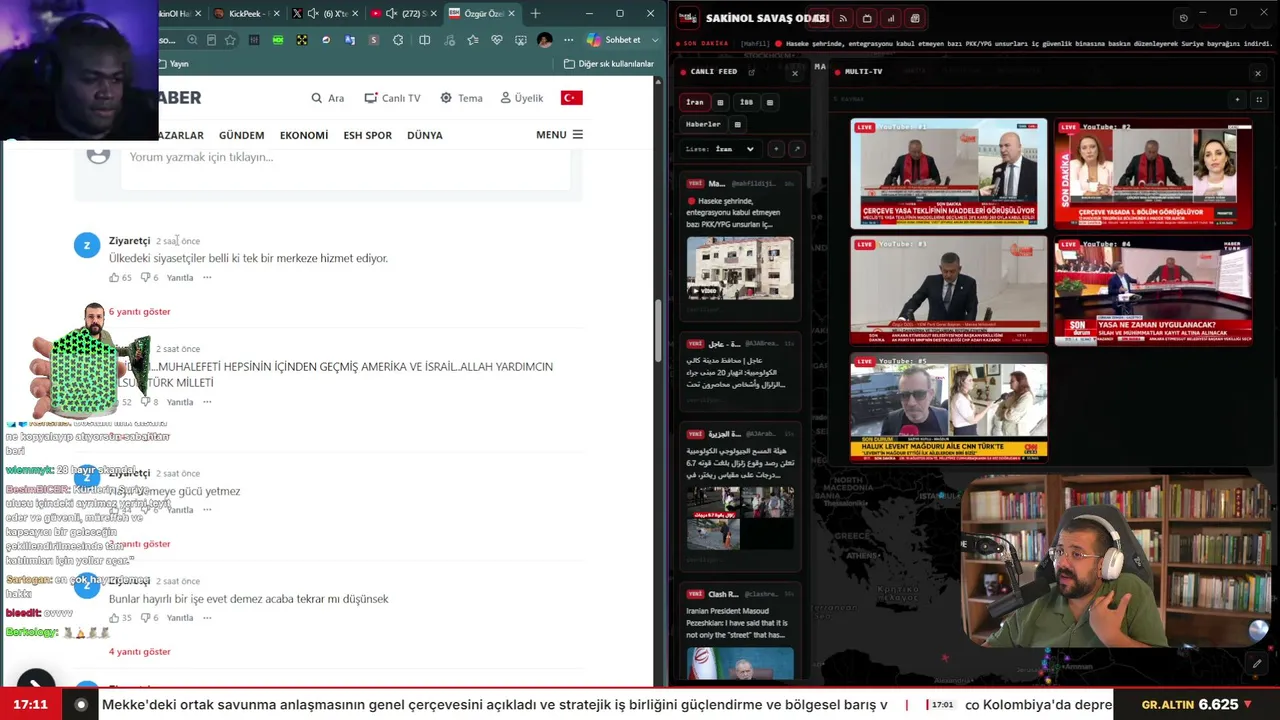Pop out the Canlı Feed panel
Screen dimensions: 1280x720
coord(751,72)
